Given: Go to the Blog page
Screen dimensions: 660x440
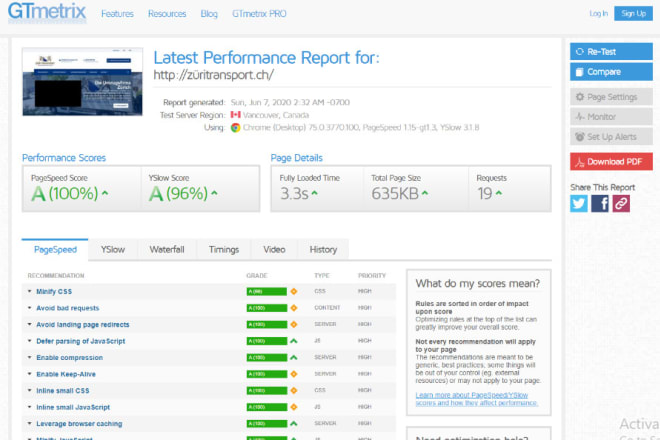Looking at the screenshot, I should (x=209, y=14).
